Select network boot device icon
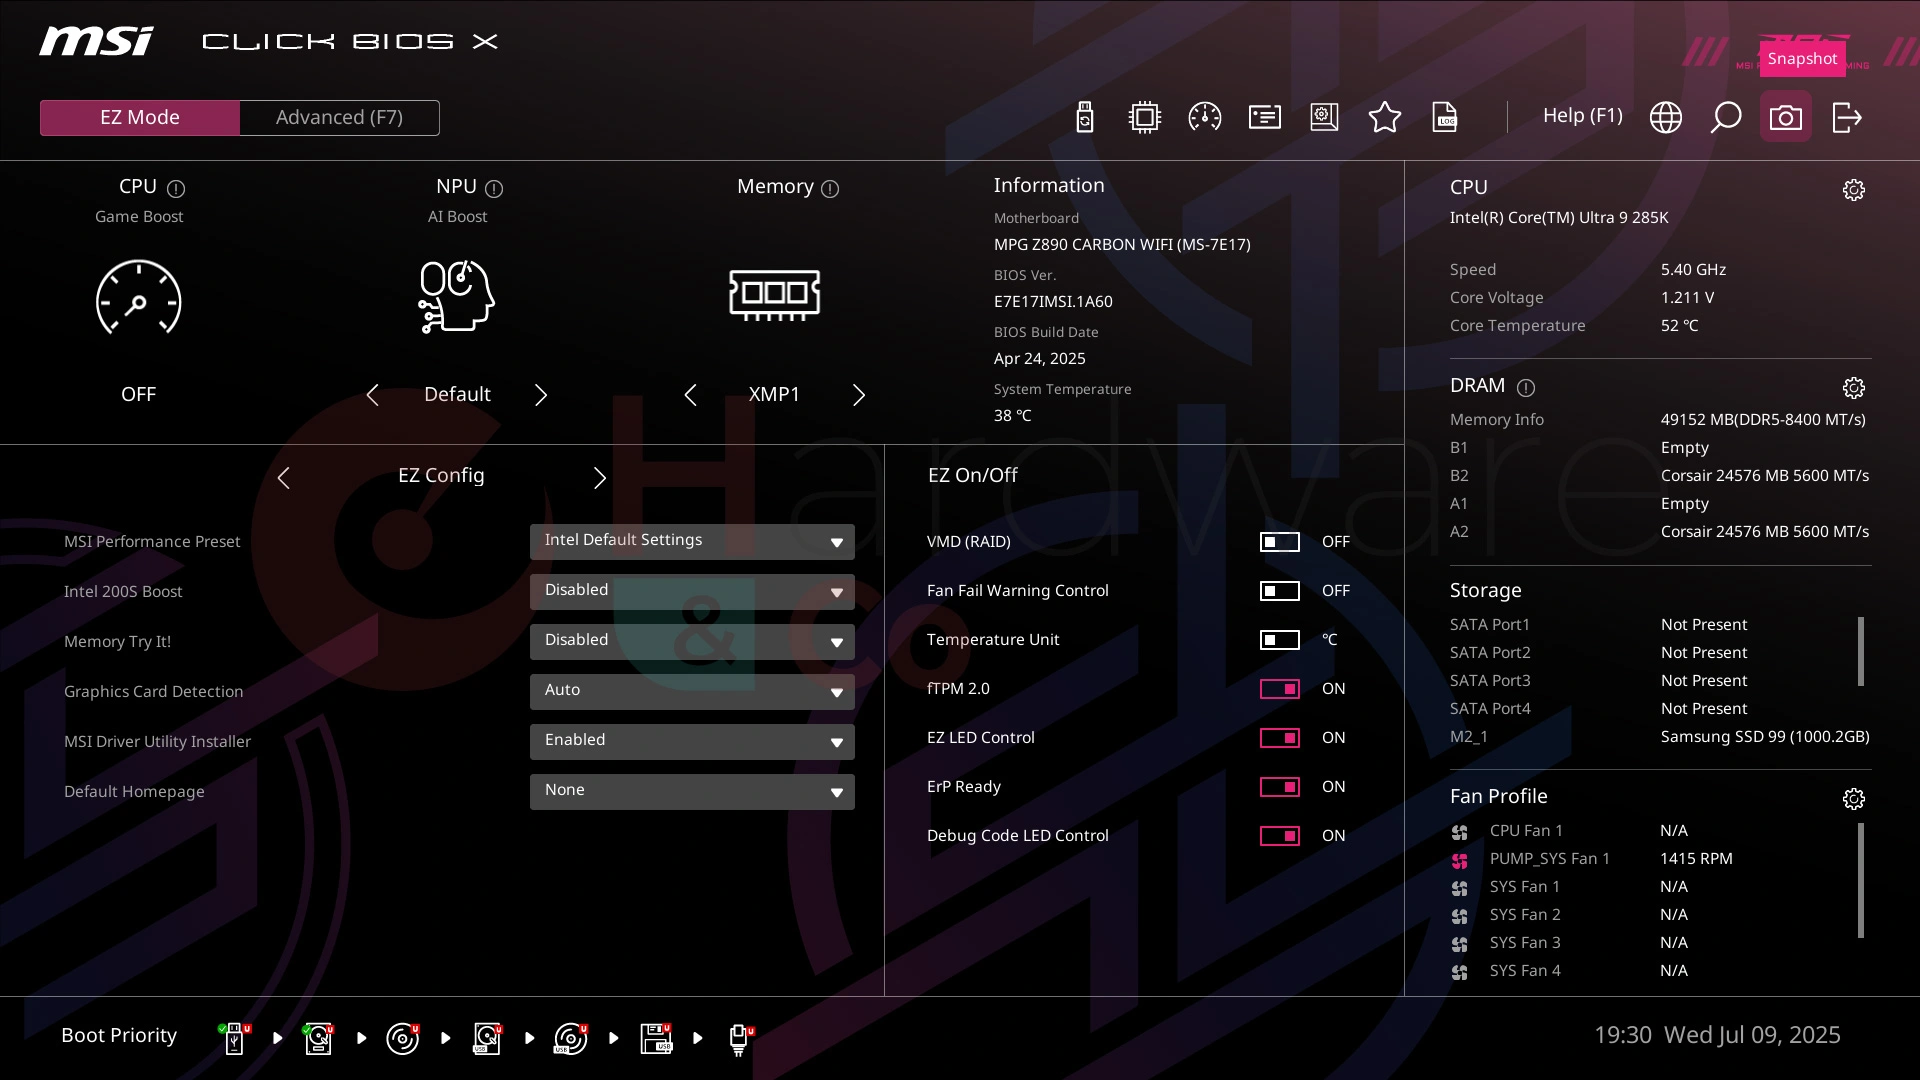Viewport: 1920px width, 1080px height. click(x=740, y=1038)
